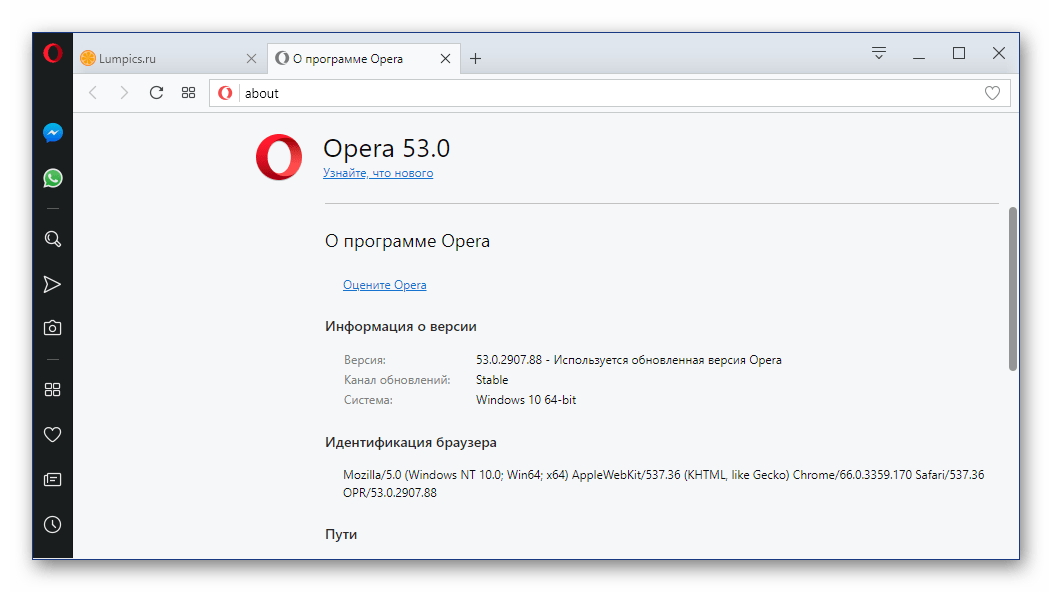The height and width of the screenshot is (592, 1052).
Task: Open Speed Dial from sidebar grid icon
Action: pyautogui.click(x=53, y=390)
